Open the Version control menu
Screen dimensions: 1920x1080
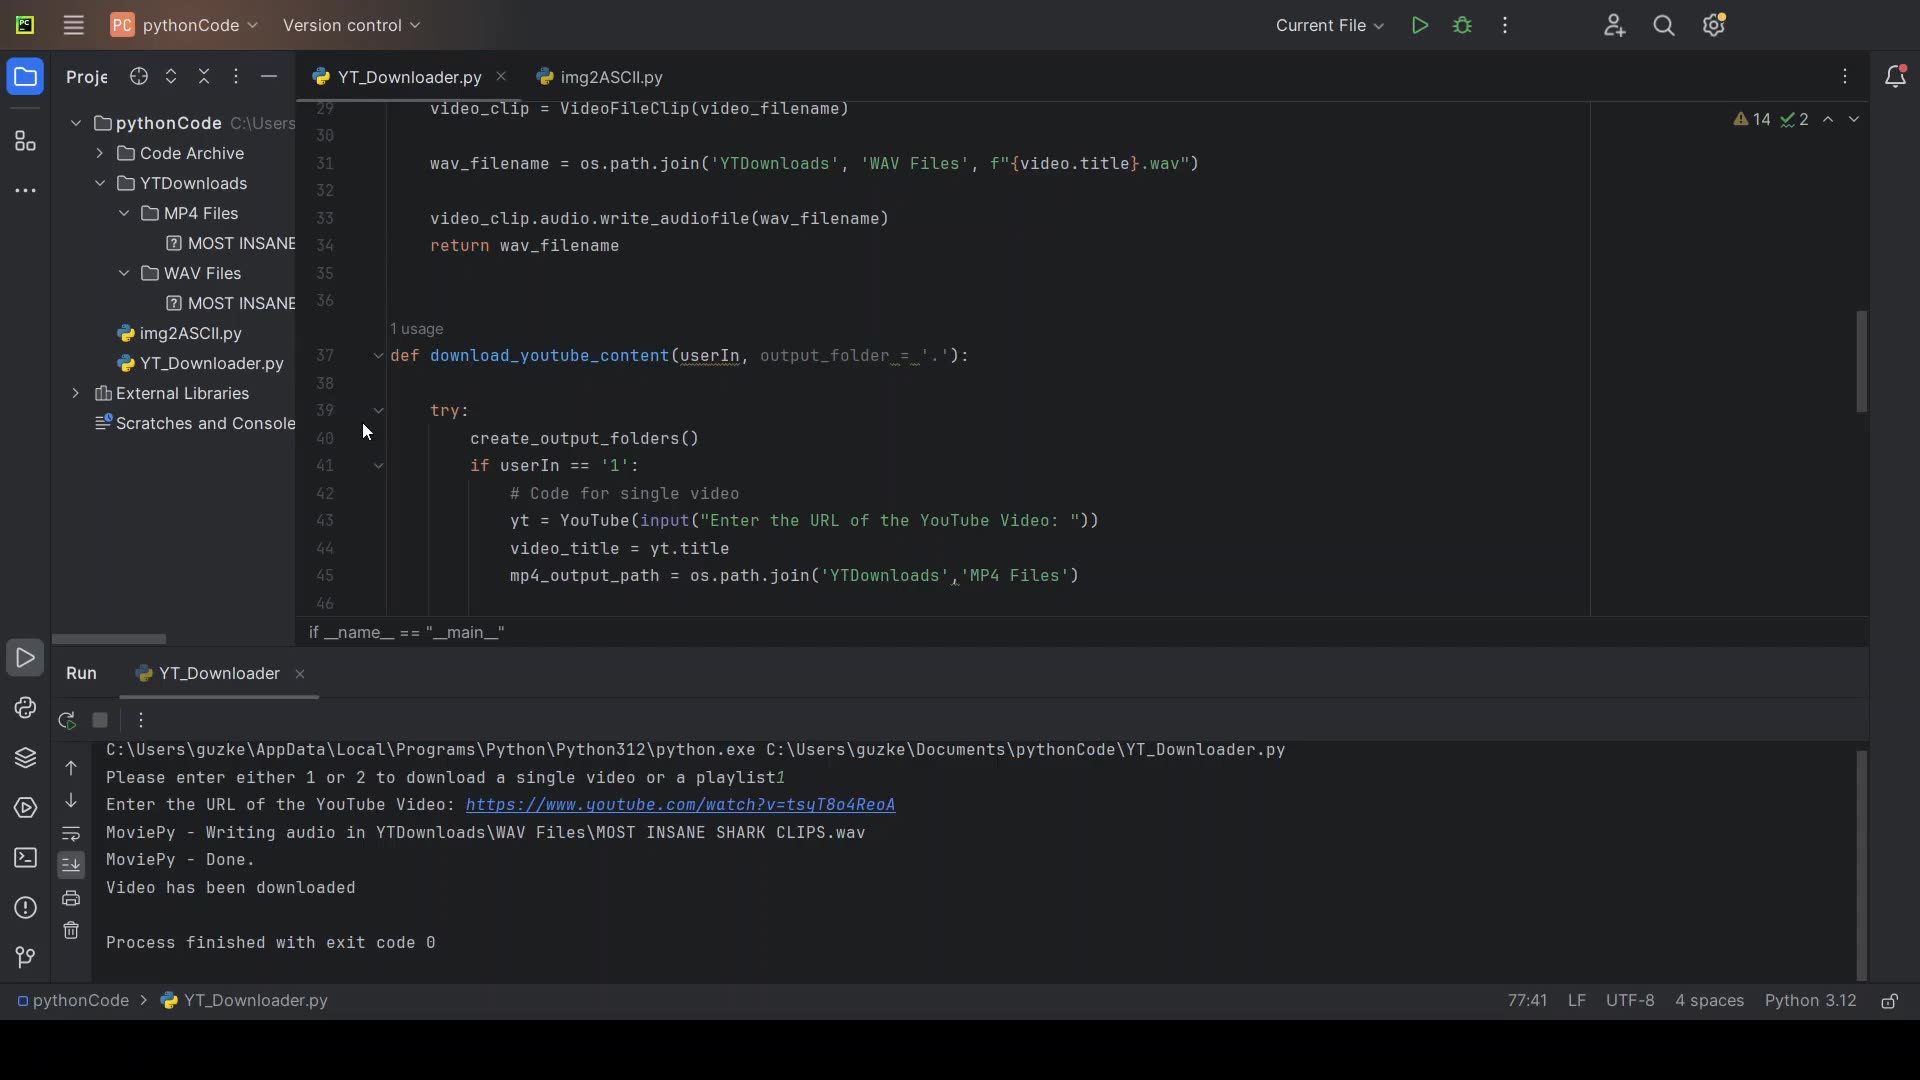(x=352, y=26)
